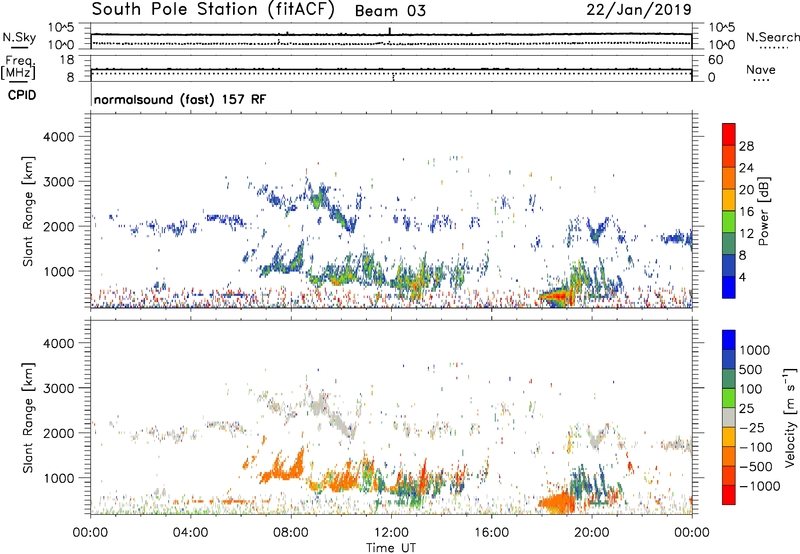Click the '28' tick on power colorbar
This screenshot has width=800, height=554.
point(746,146)
